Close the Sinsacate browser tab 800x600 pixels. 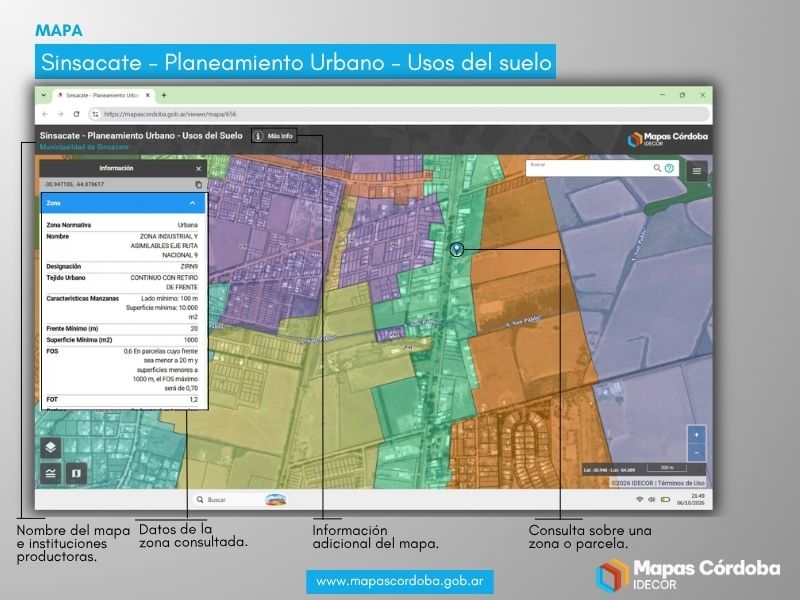coord(148,95)
